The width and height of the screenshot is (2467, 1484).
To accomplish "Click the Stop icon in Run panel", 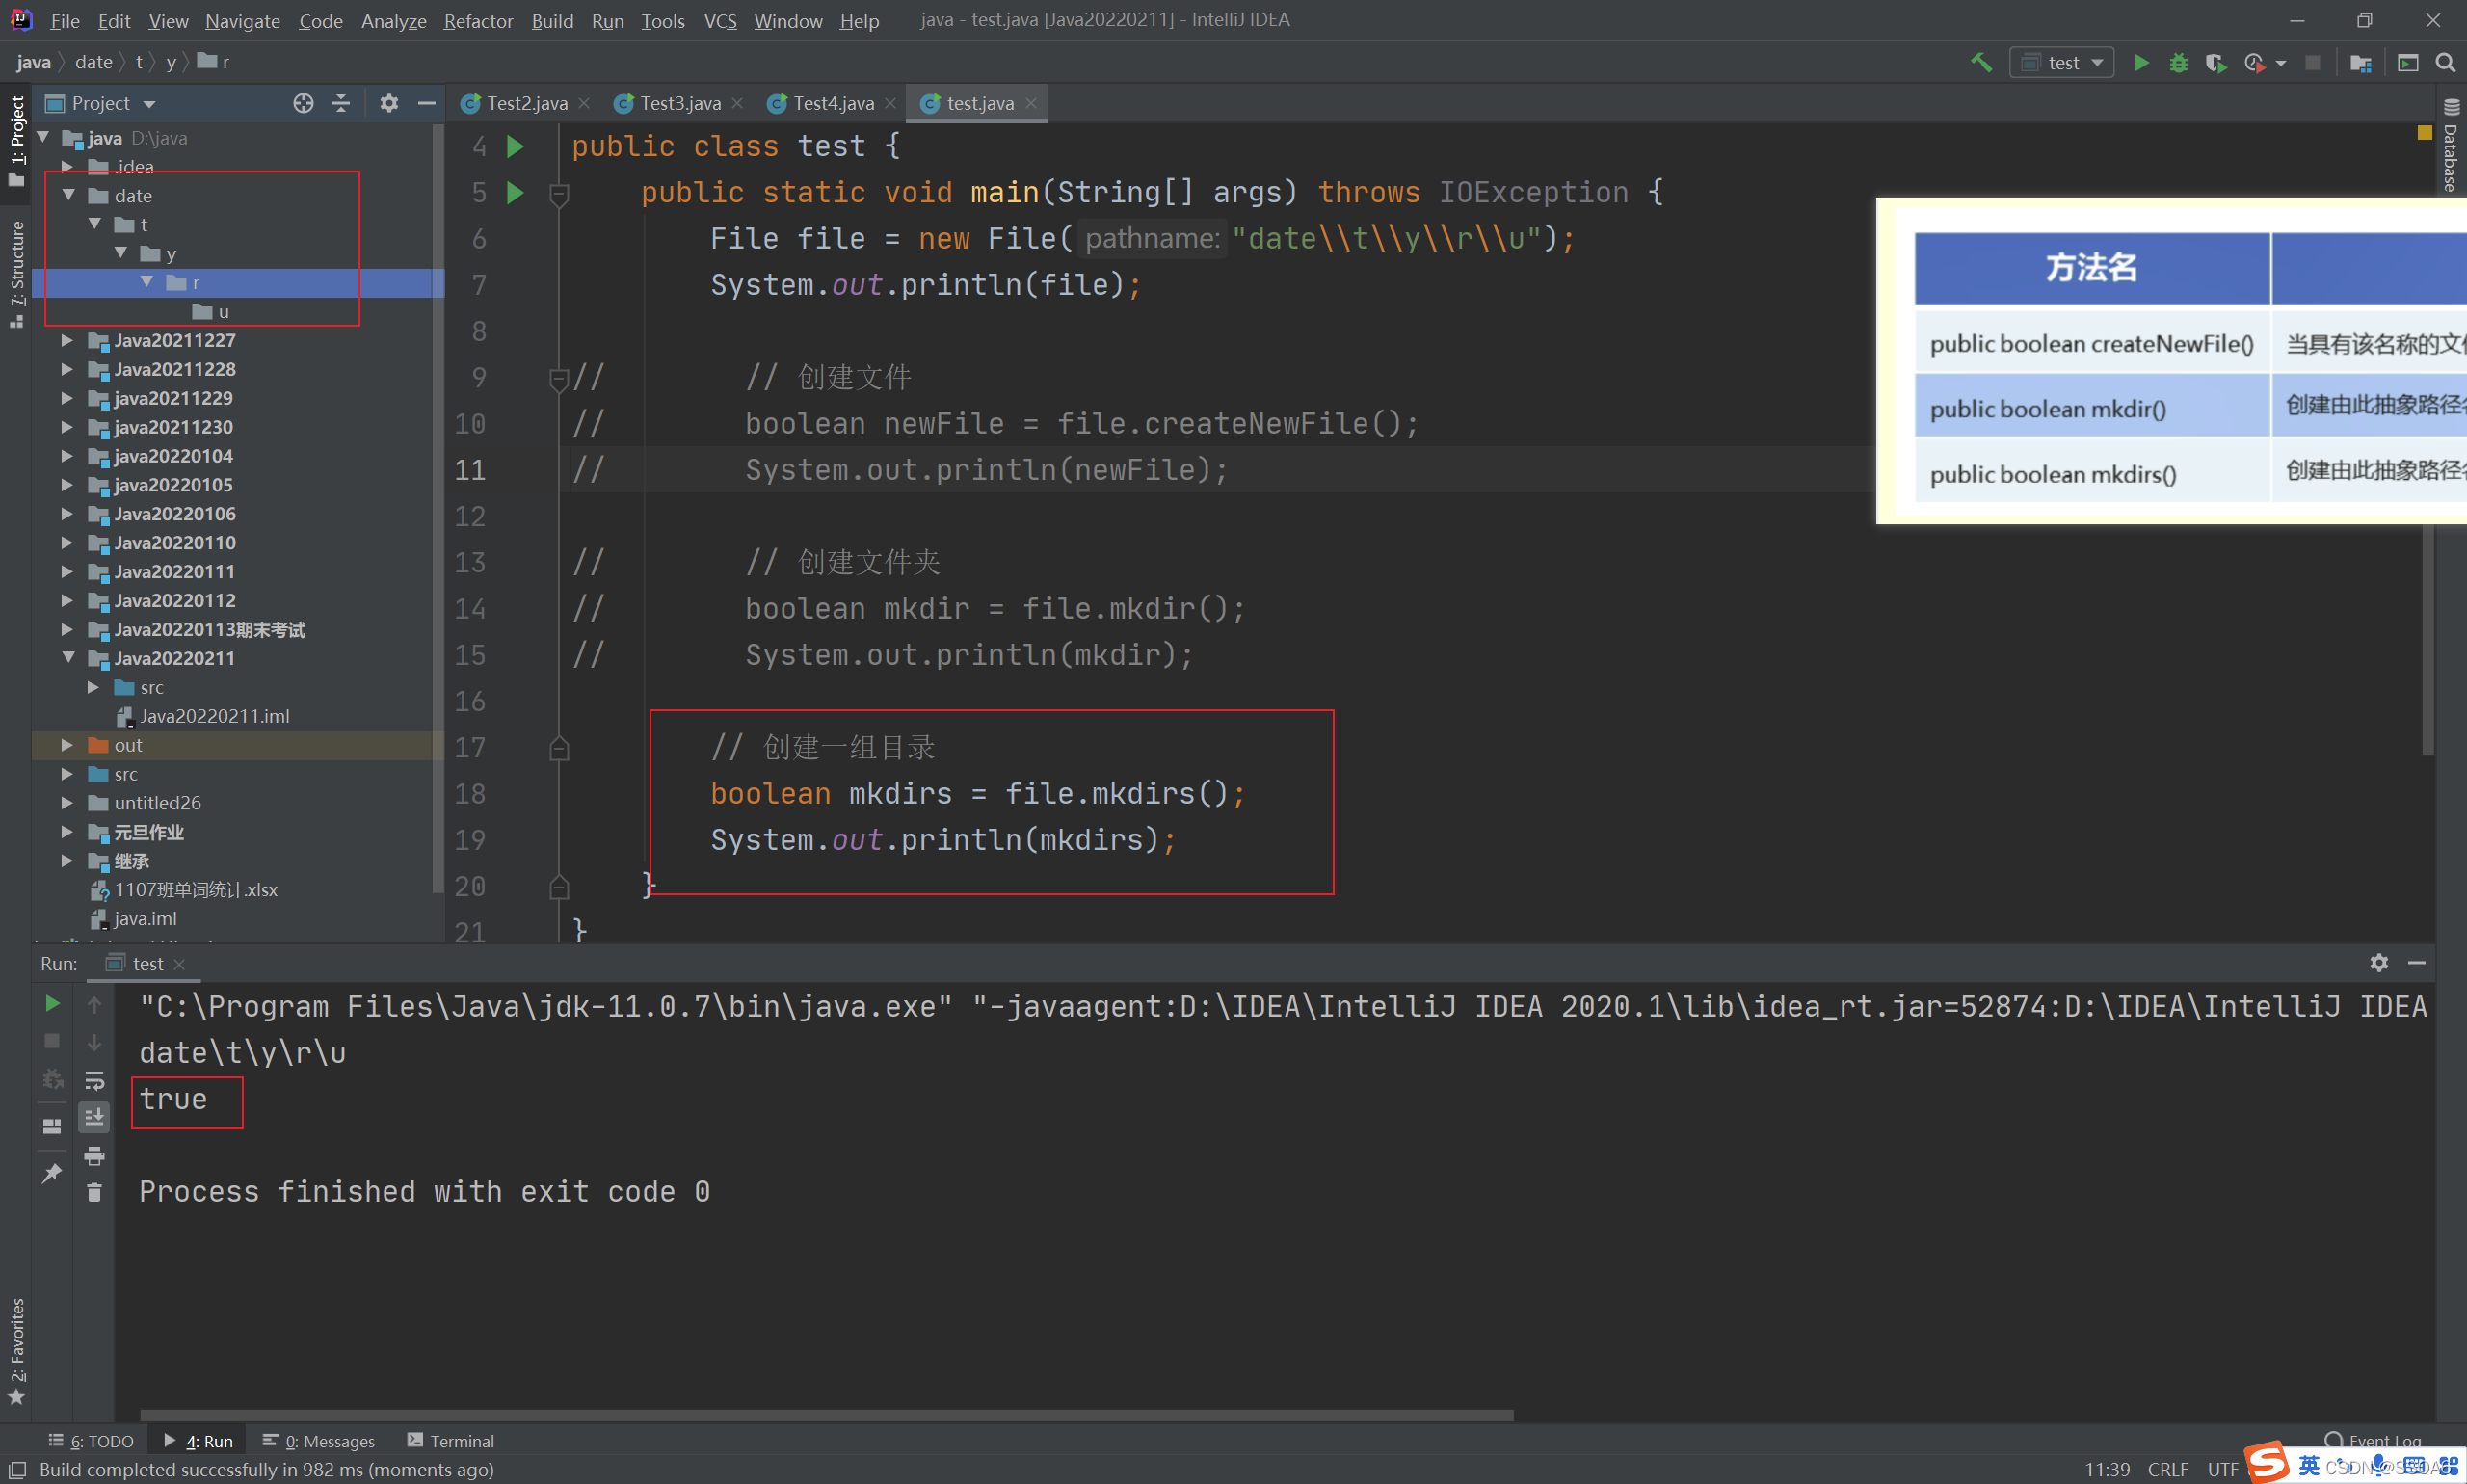I will click(53, 1041).
